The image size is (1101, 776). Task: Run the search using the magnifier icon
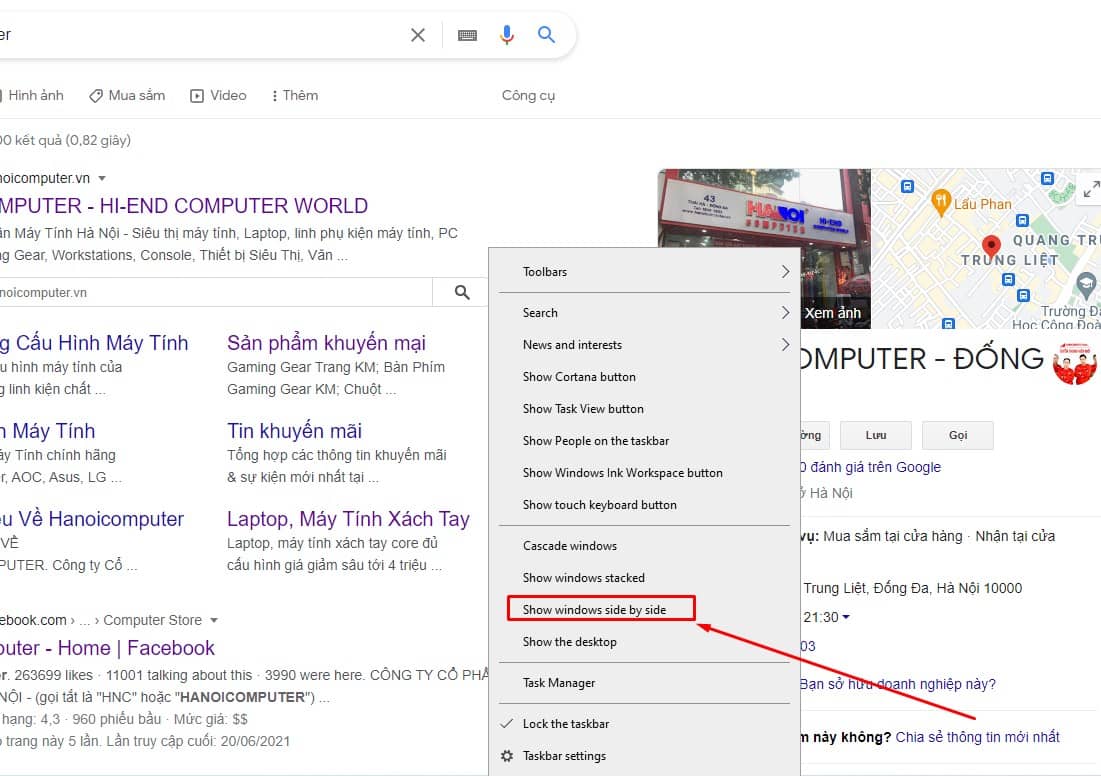[546, 33]
